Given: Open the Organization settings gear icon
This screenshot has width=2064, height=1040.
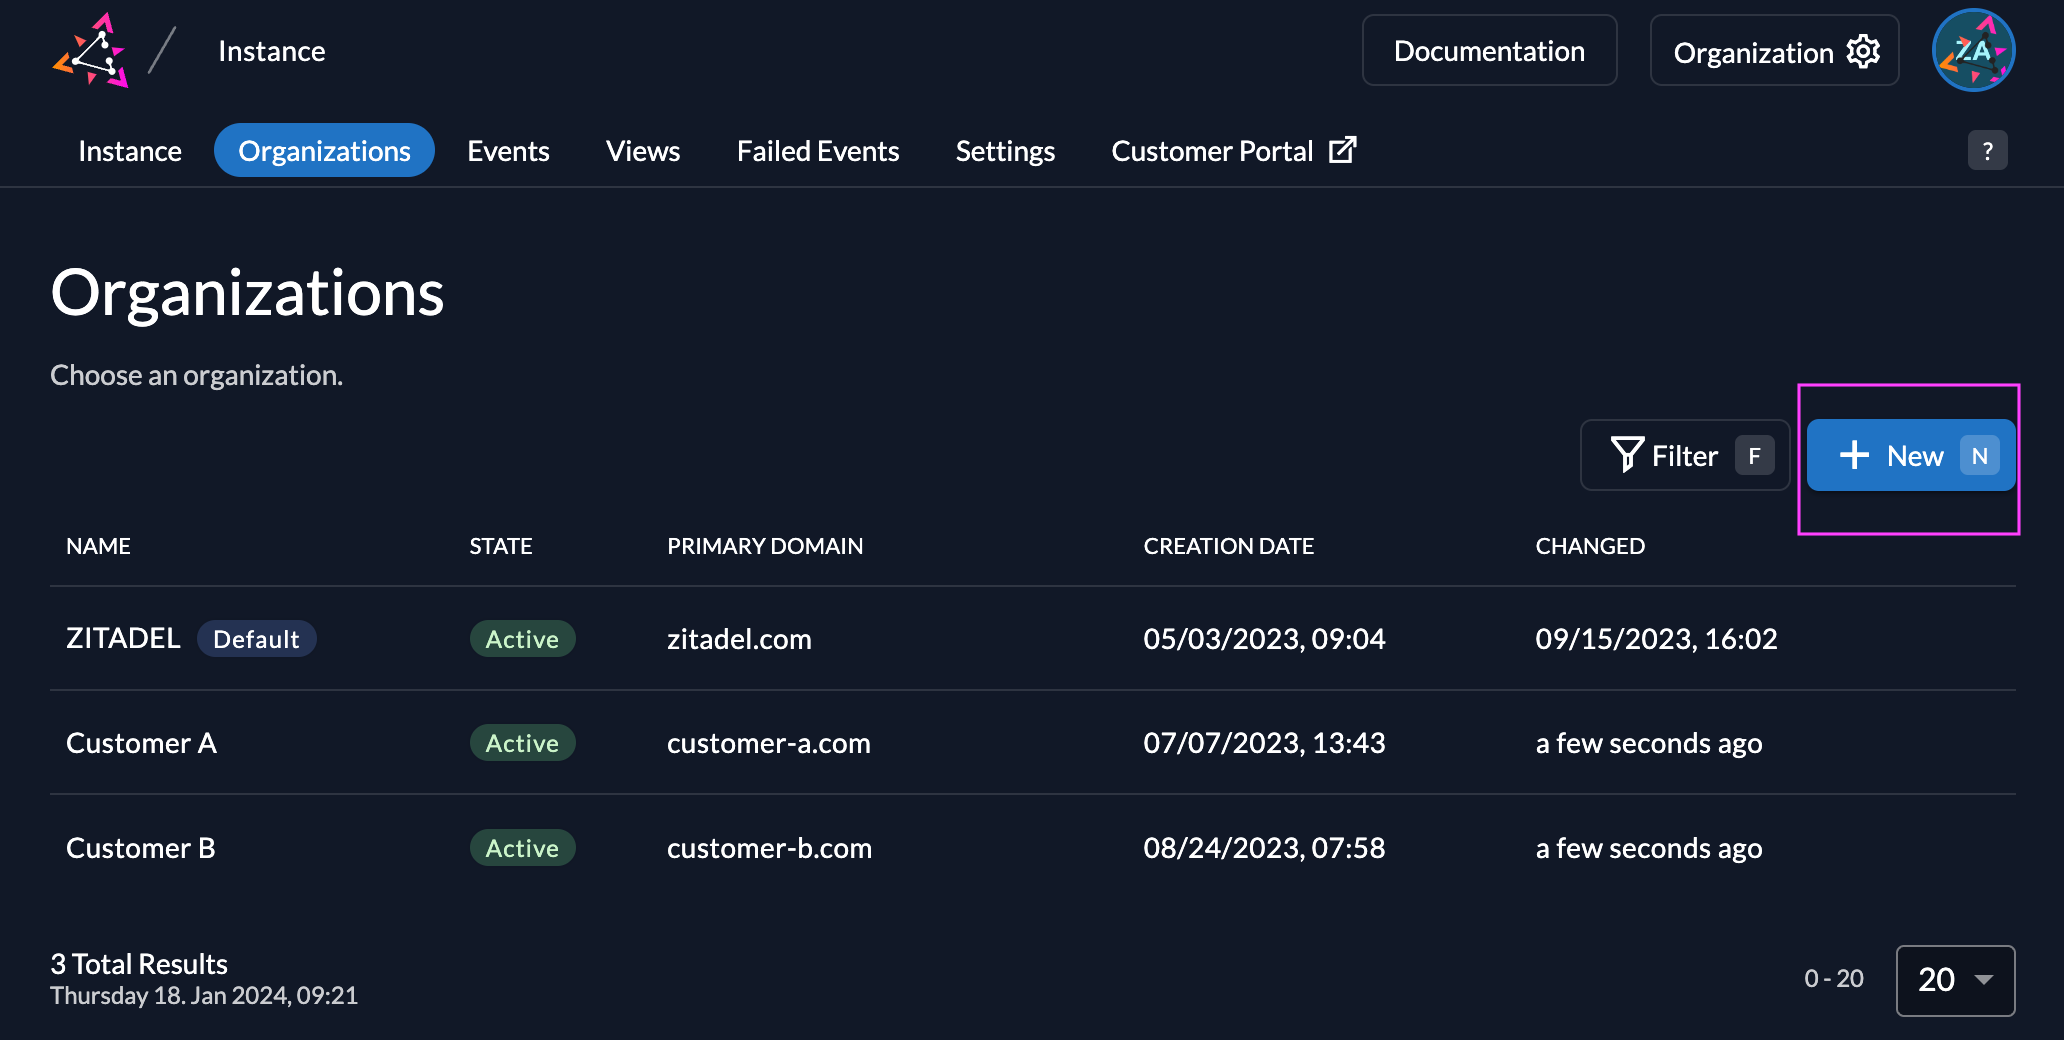Looking at the screenshot, I should coord(1862,51).
